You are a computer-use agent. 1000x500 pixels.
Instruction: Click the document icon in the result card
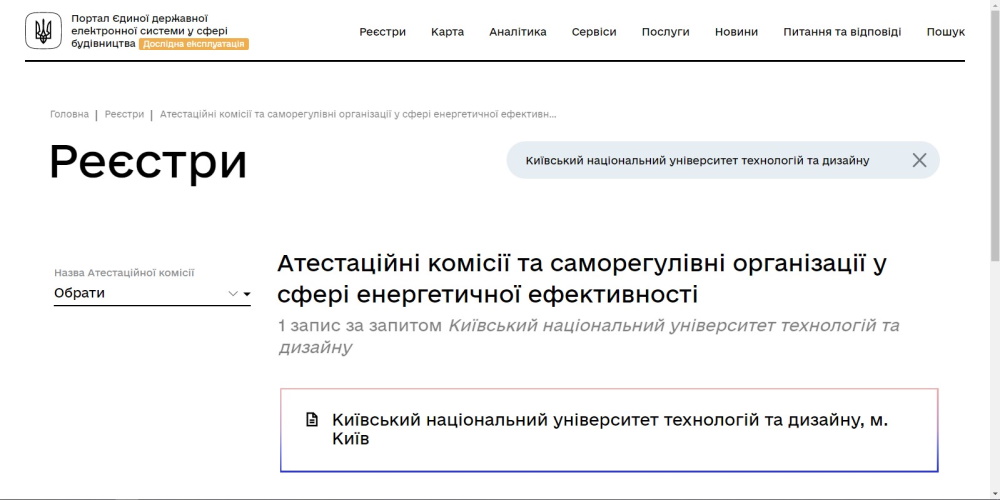click(x=311, y=420)
